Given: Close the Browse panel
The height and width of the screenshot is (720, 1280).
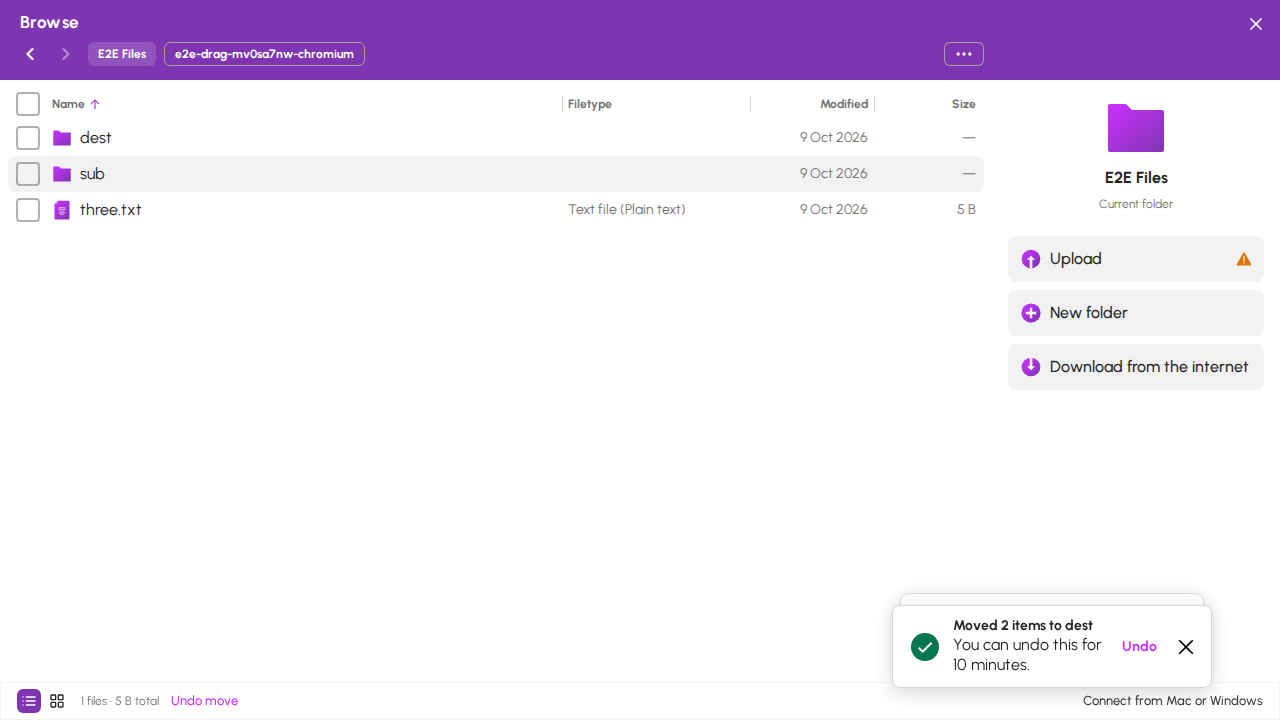Looking at the screenshot, I should point(1256,24).
